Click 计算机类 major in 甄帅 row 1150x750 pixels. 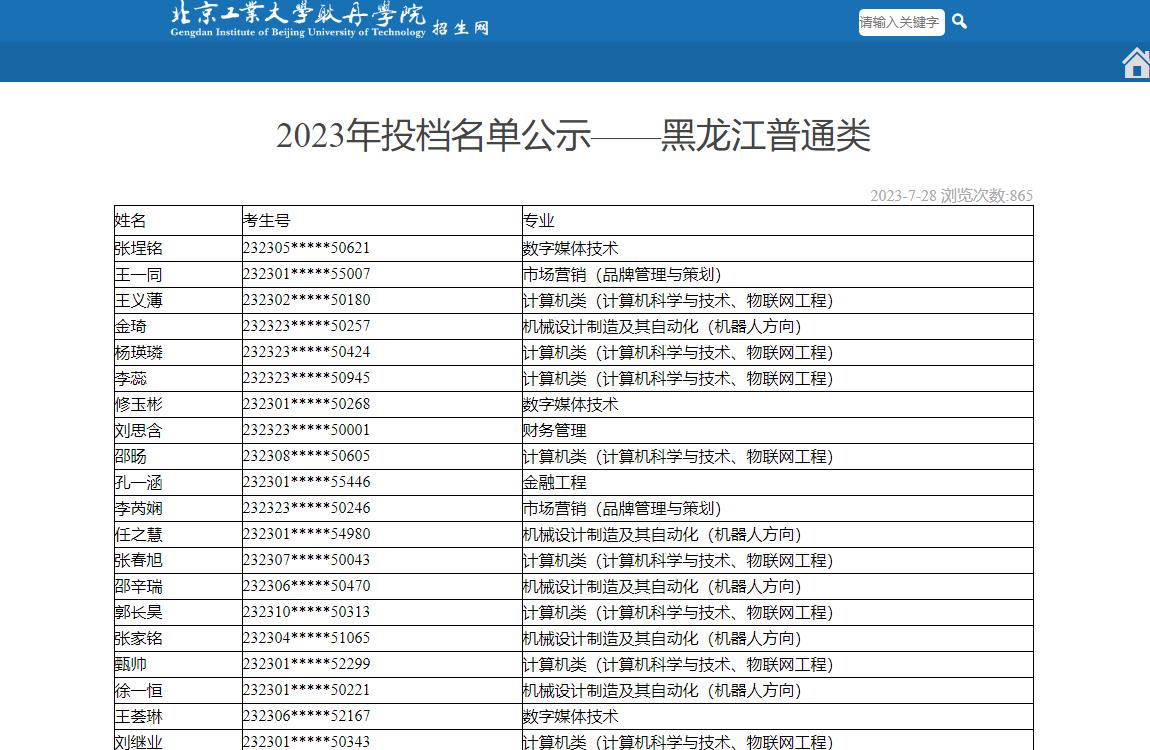coord(678,665)
